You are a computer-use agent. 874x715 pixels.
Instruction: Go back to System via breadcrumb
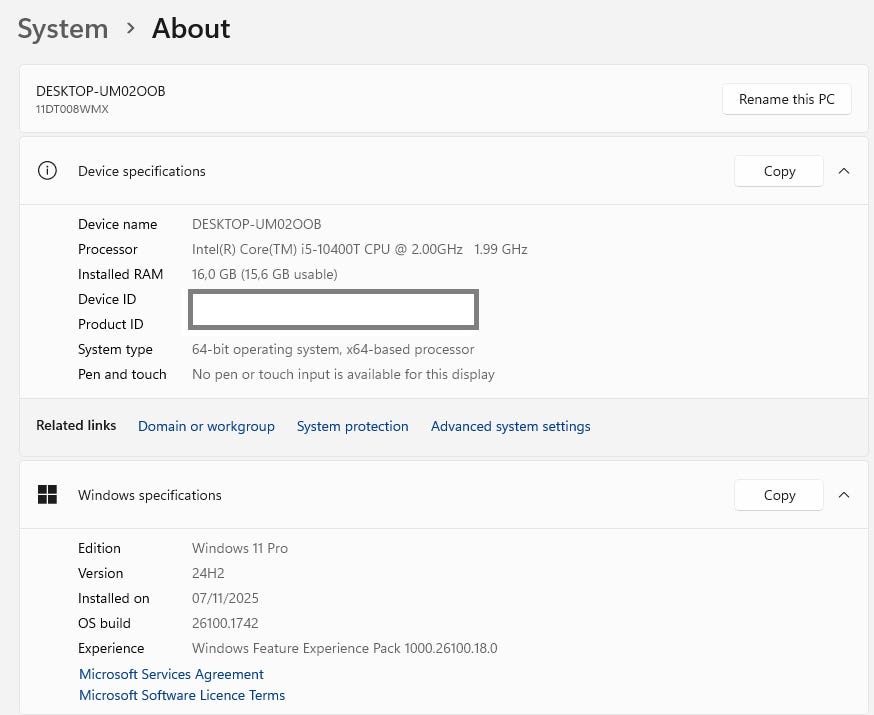pyautogui.click(x=63, y=29)
